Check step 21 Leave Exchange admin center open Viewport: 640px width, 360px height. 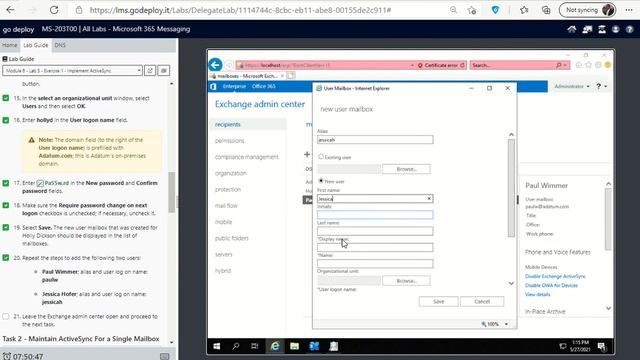(x=6, y=316)
